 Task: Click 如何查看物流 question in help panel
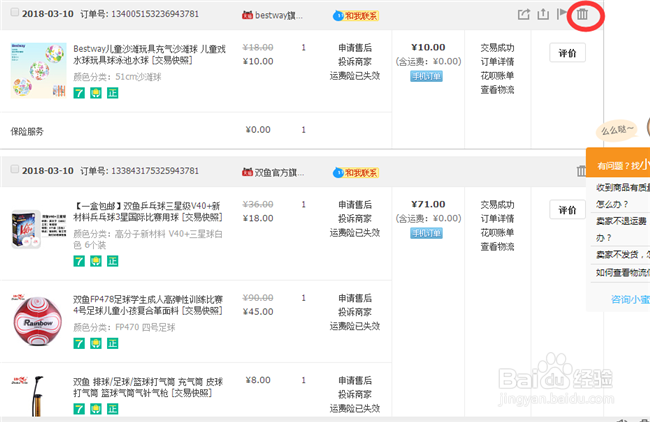pos(623,272)
